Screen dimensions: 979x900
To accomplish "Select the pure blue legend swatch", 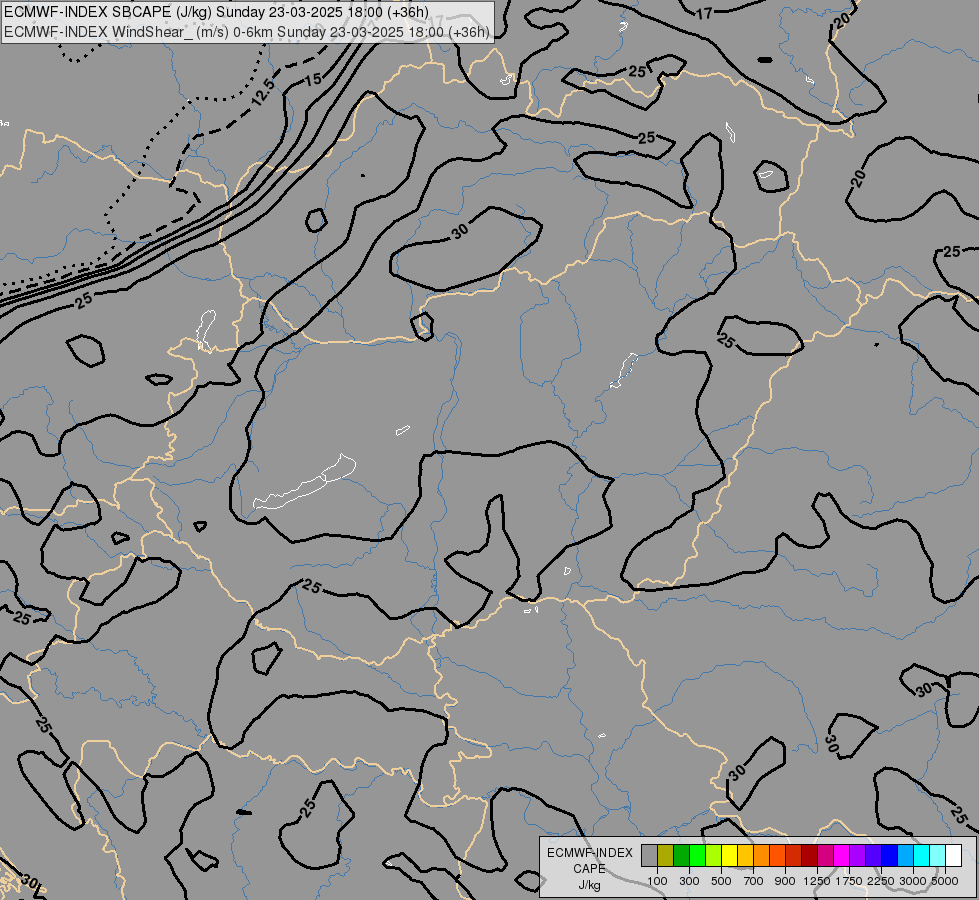I will (x=890, y=855).
